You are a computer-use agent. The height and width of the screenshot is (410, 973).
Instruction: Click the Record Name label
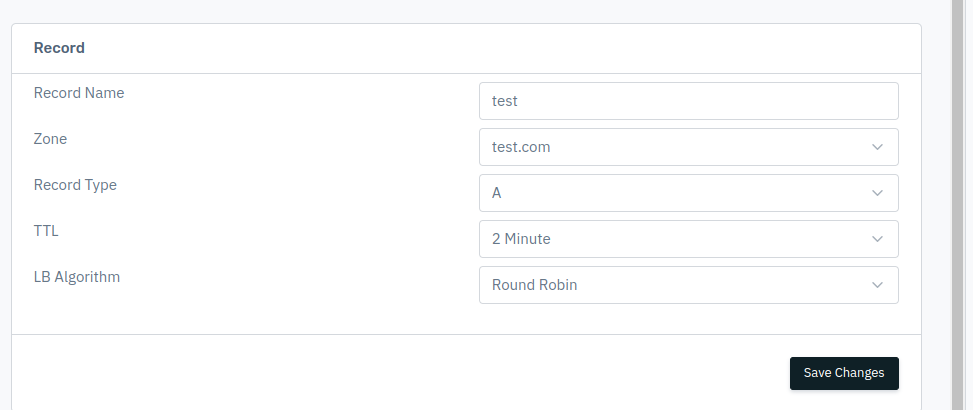click(79, 93)
